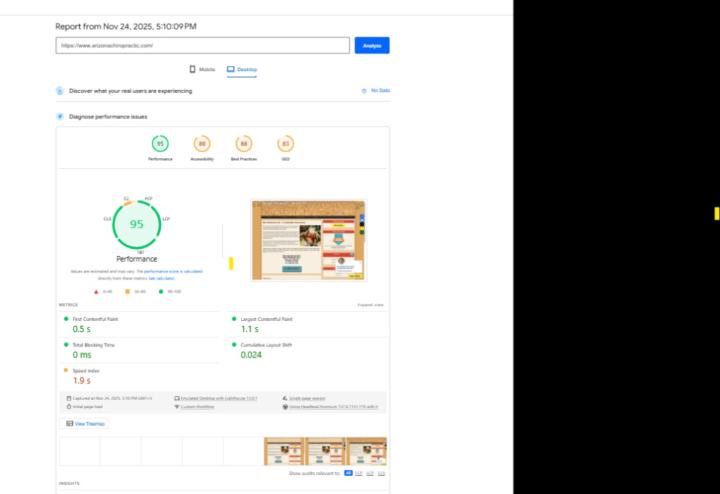Click the treemap icon in View Treemap
Viewport: 720px width, 494px height.
70,424
